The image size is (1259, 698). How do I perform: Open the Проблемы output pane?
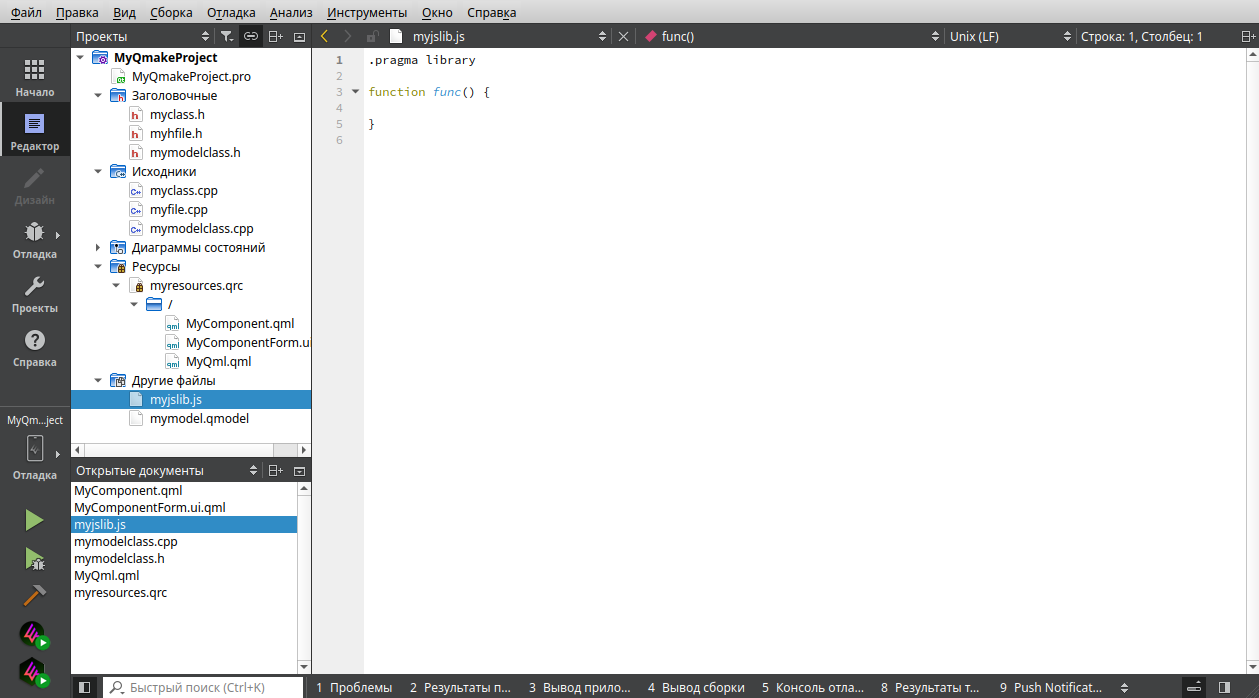point(354,688)
